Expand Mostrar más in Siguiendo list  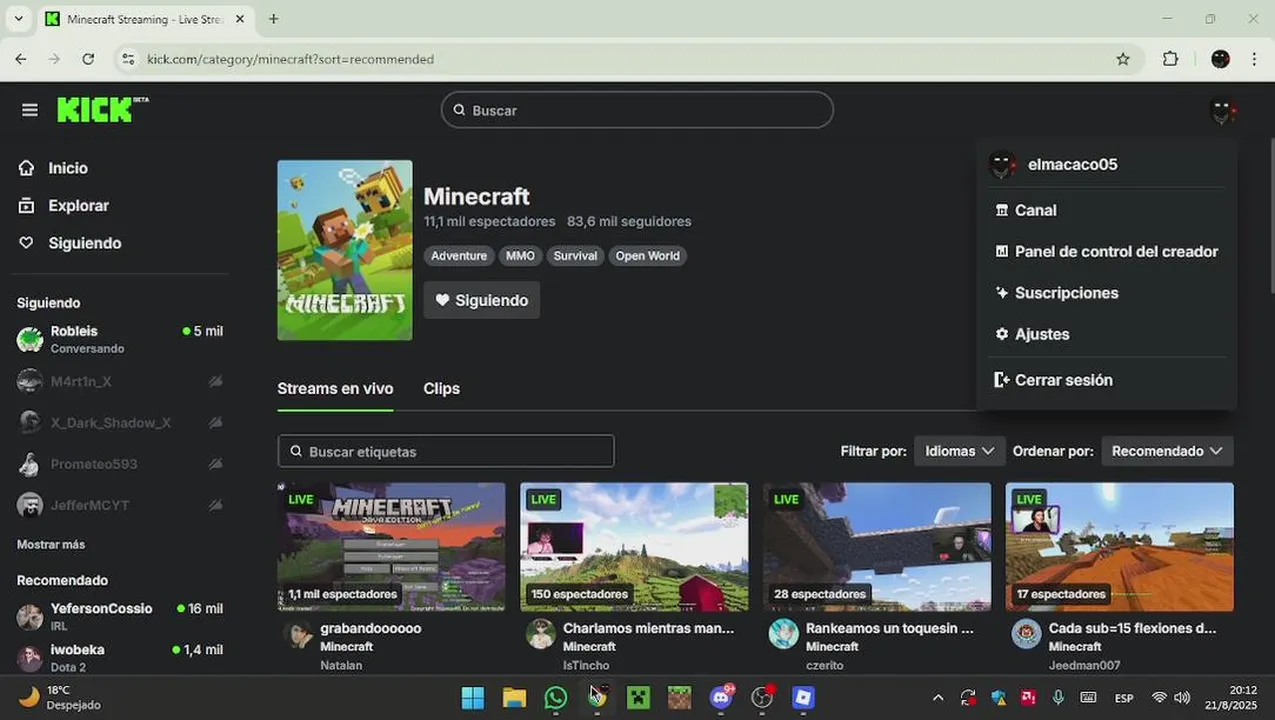click(51, 544)
